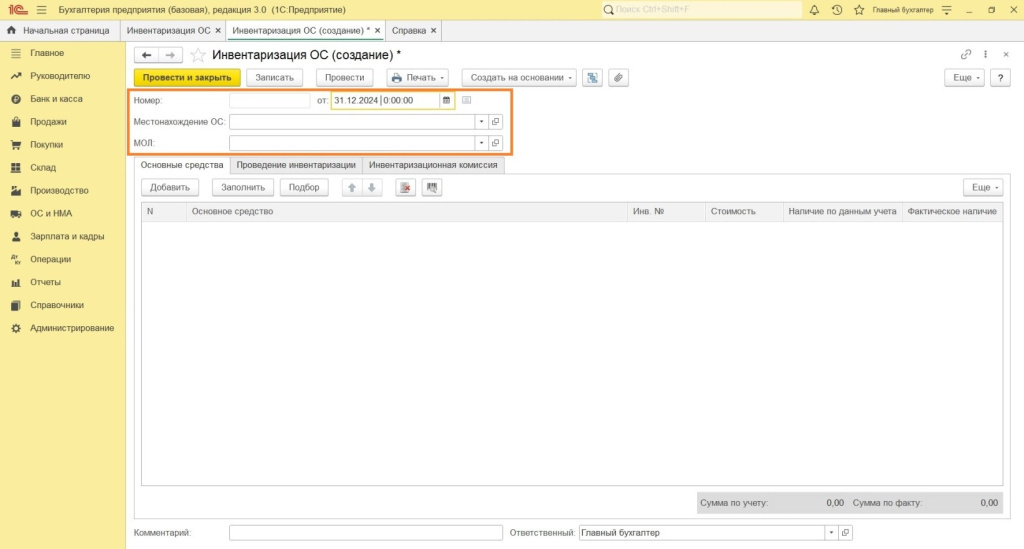1024x549 pixels.
Task: Click the Подбор button
Action: (x=304, y=187)
